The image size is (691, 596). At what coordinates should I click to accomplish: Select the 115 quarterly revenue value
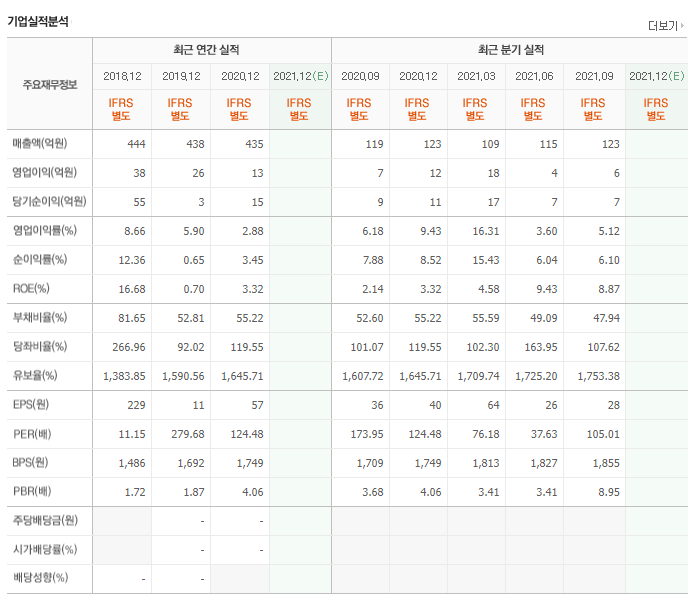548,144
